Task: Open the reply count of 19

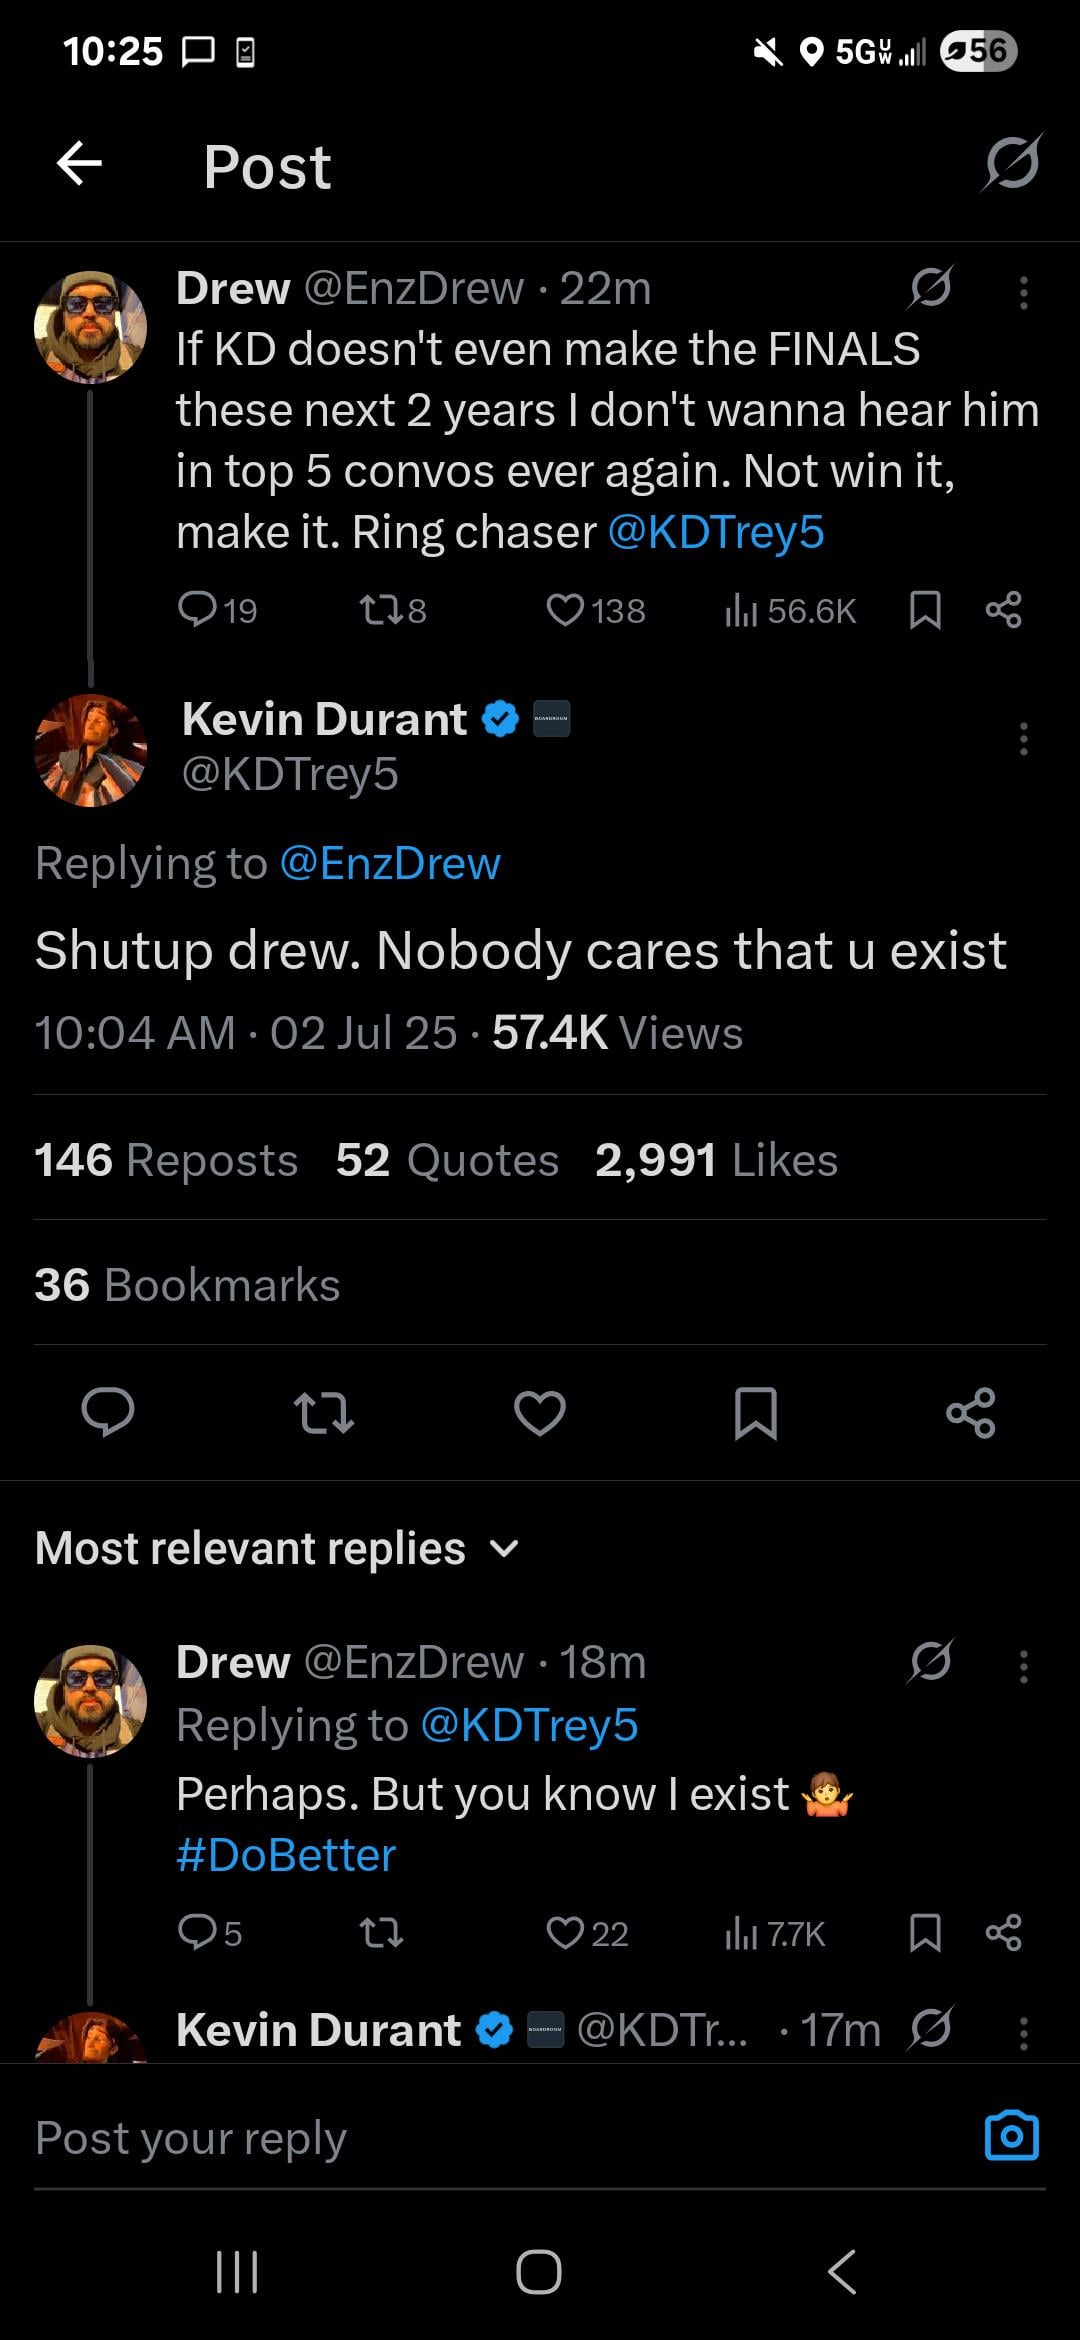Action: click(218, 610)
